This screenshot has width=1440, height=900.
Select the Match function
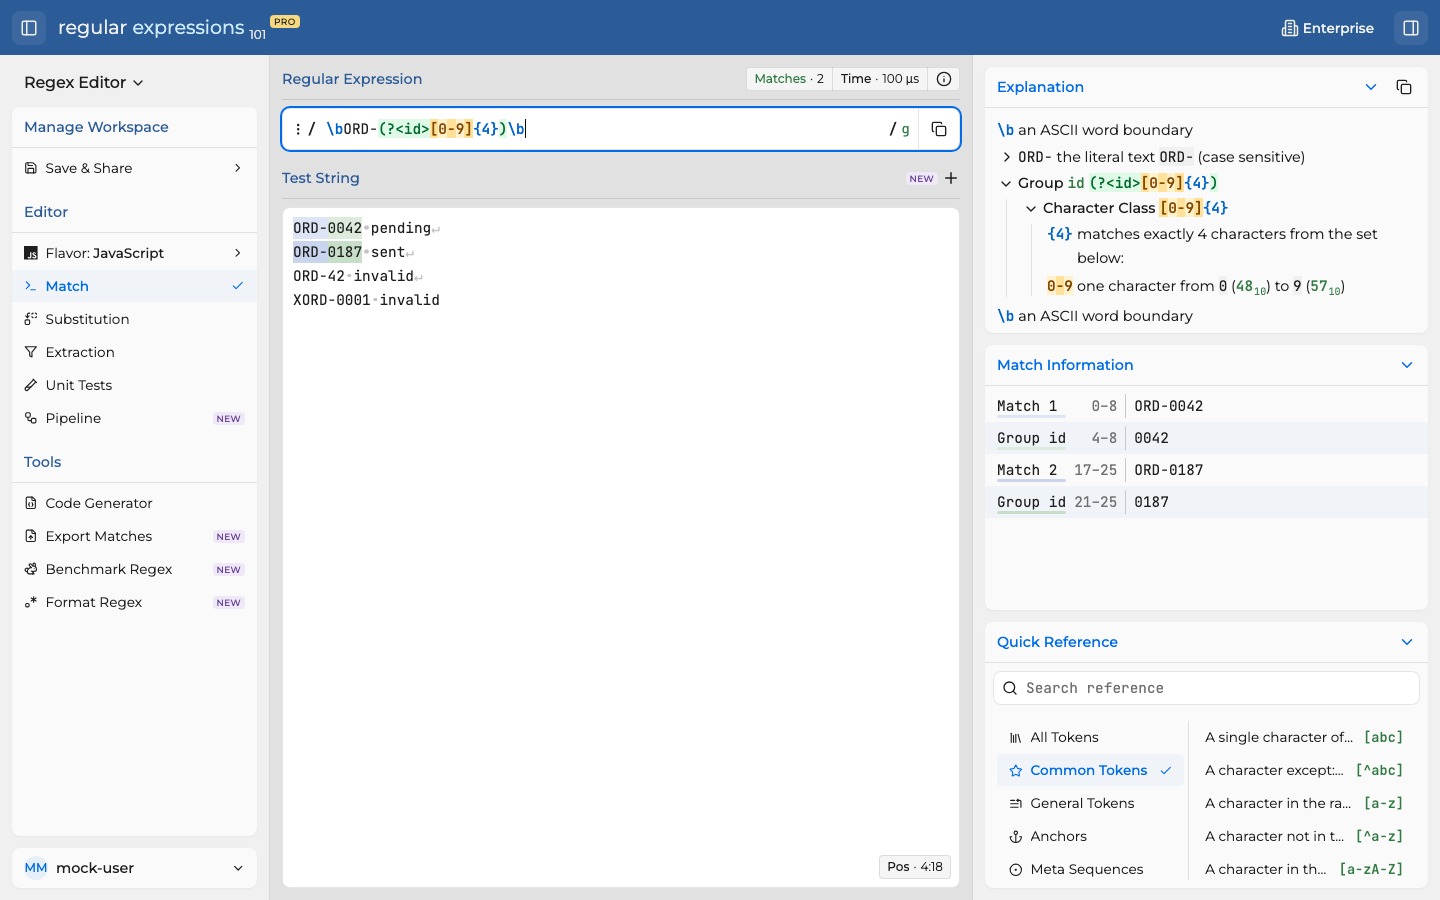(134, 286)
